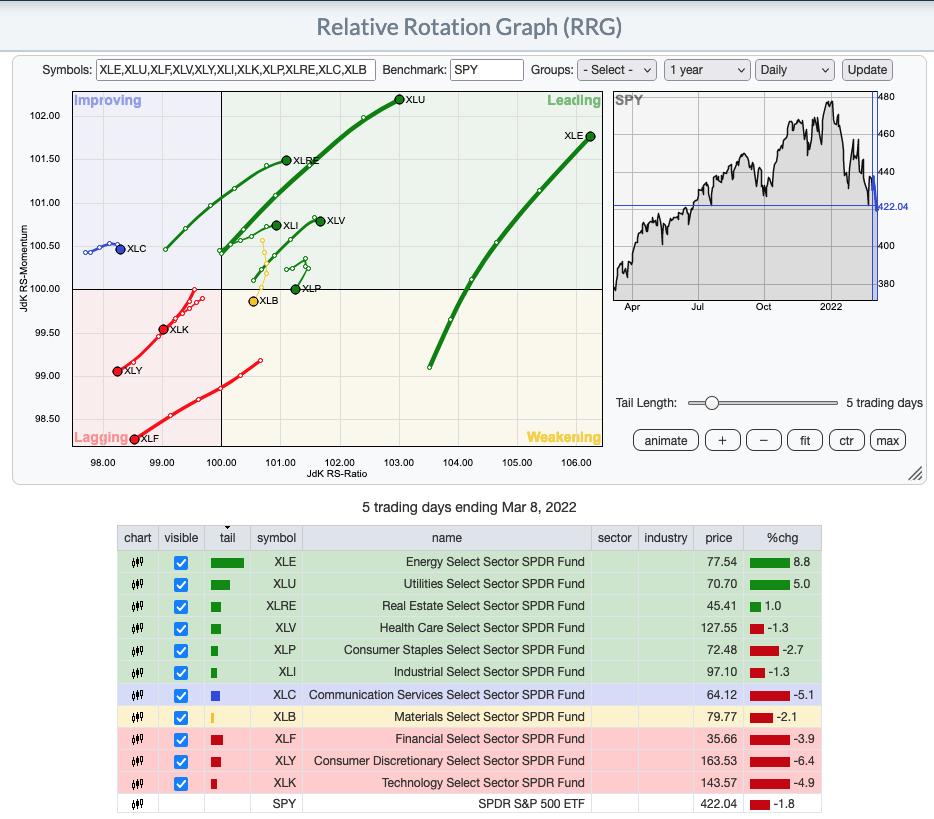The height and width of the screenshot is (819, 934).
Task: Click XLE green tail indicator
Action: (x=227, y=562)
